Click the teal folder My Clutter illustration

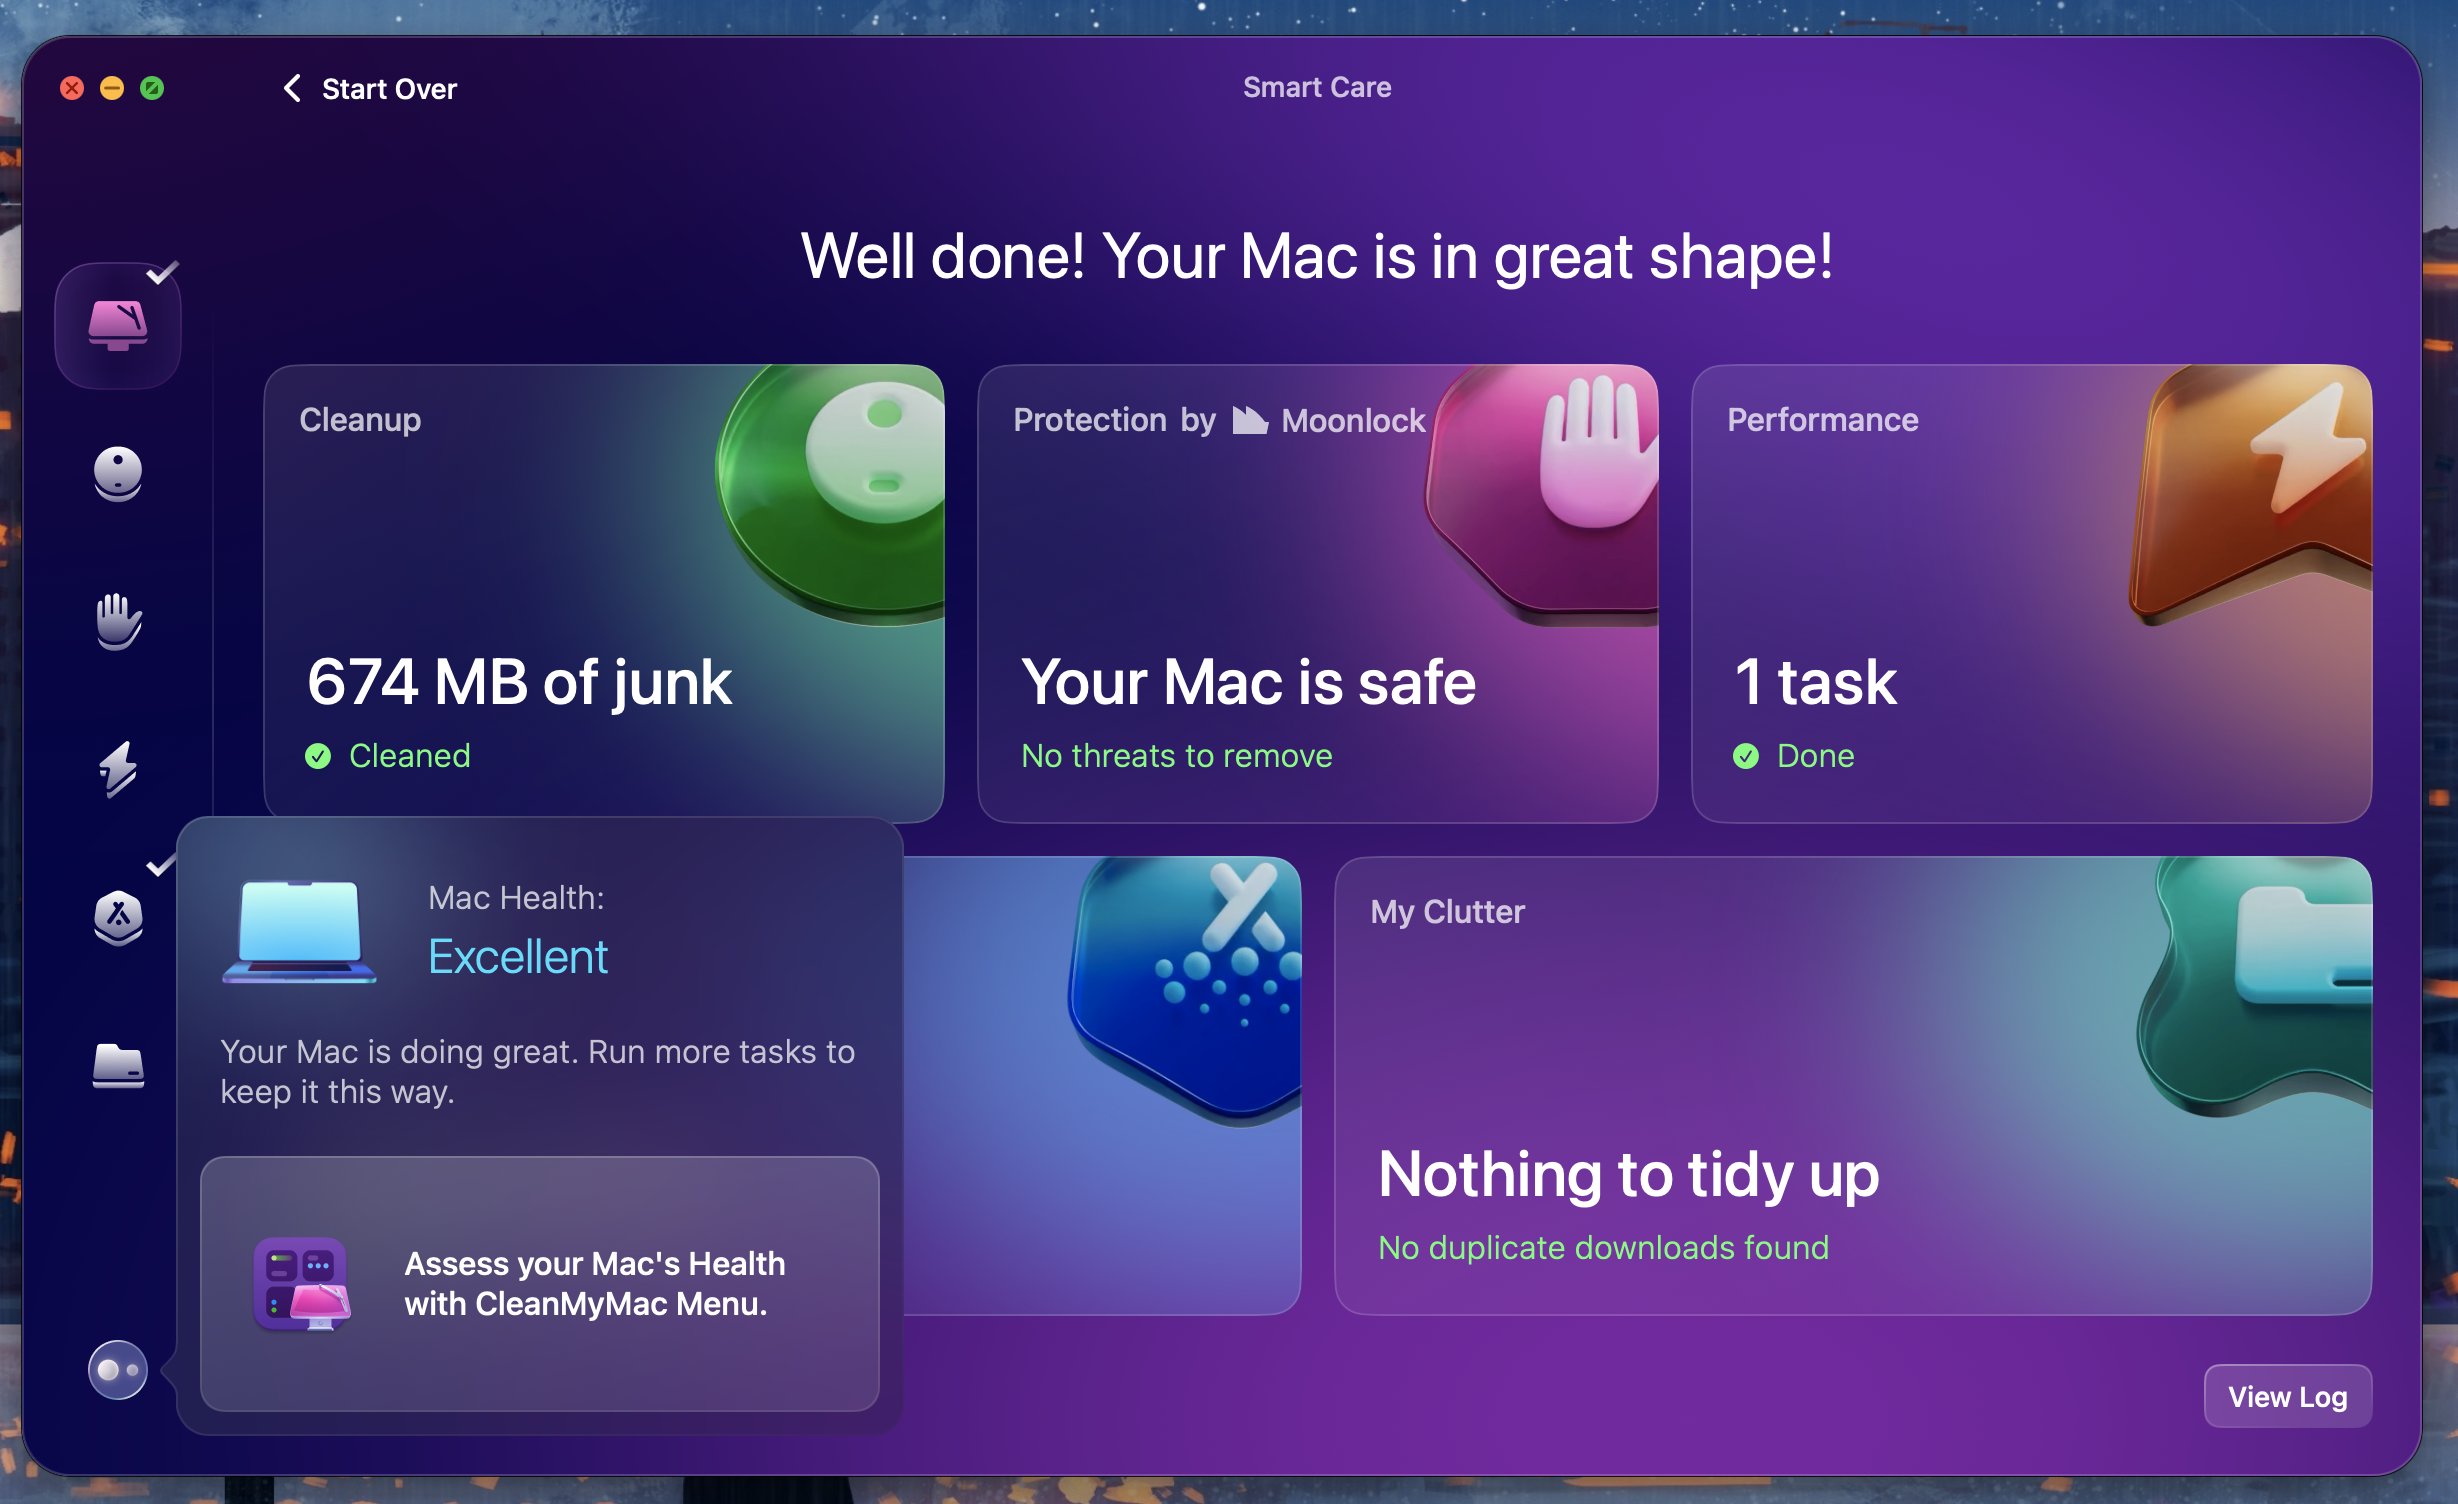pyautogui.click(x=2256, y=985)
